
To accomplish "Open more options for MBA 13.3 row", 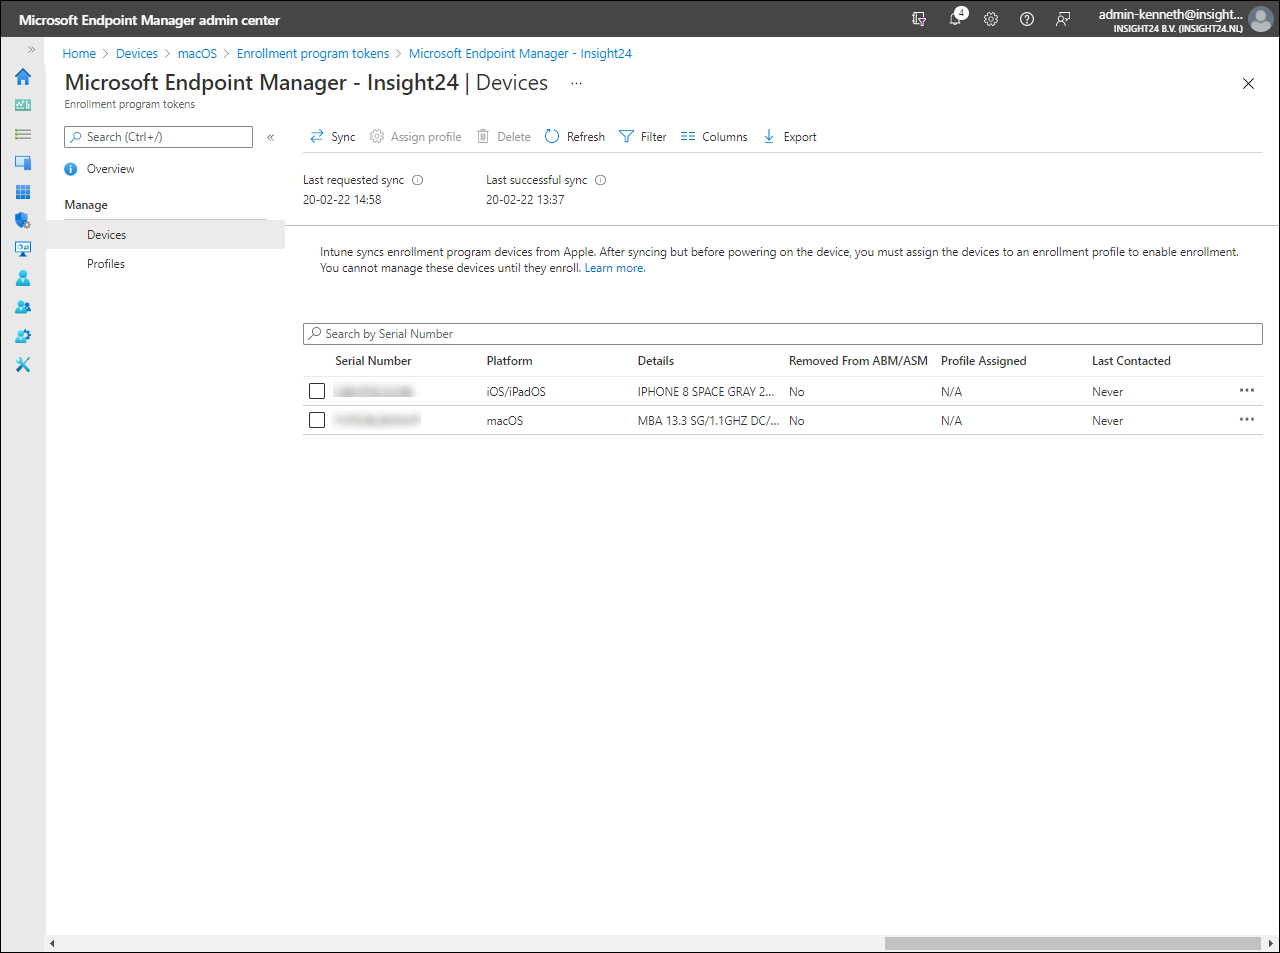I will (x=1247, y=419).
